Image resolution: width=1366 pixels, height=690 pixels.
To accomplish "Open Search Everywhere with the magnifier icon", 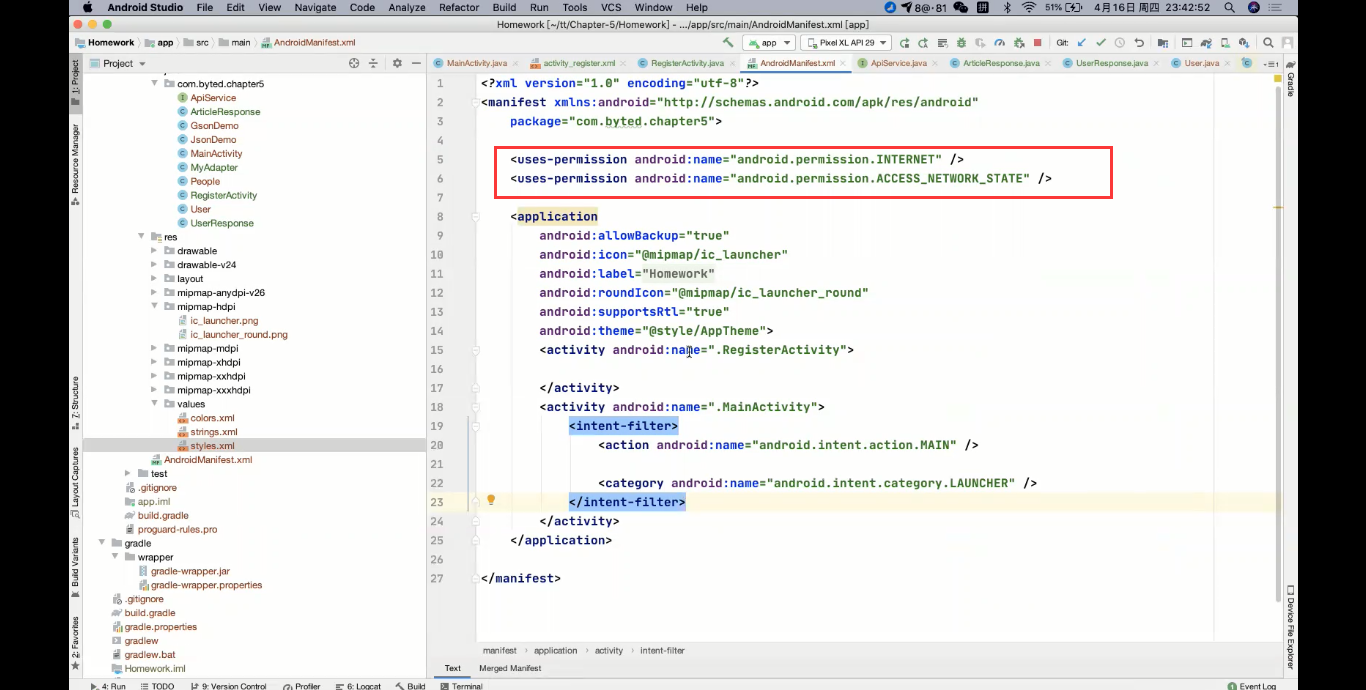I will coord(1268,43).
